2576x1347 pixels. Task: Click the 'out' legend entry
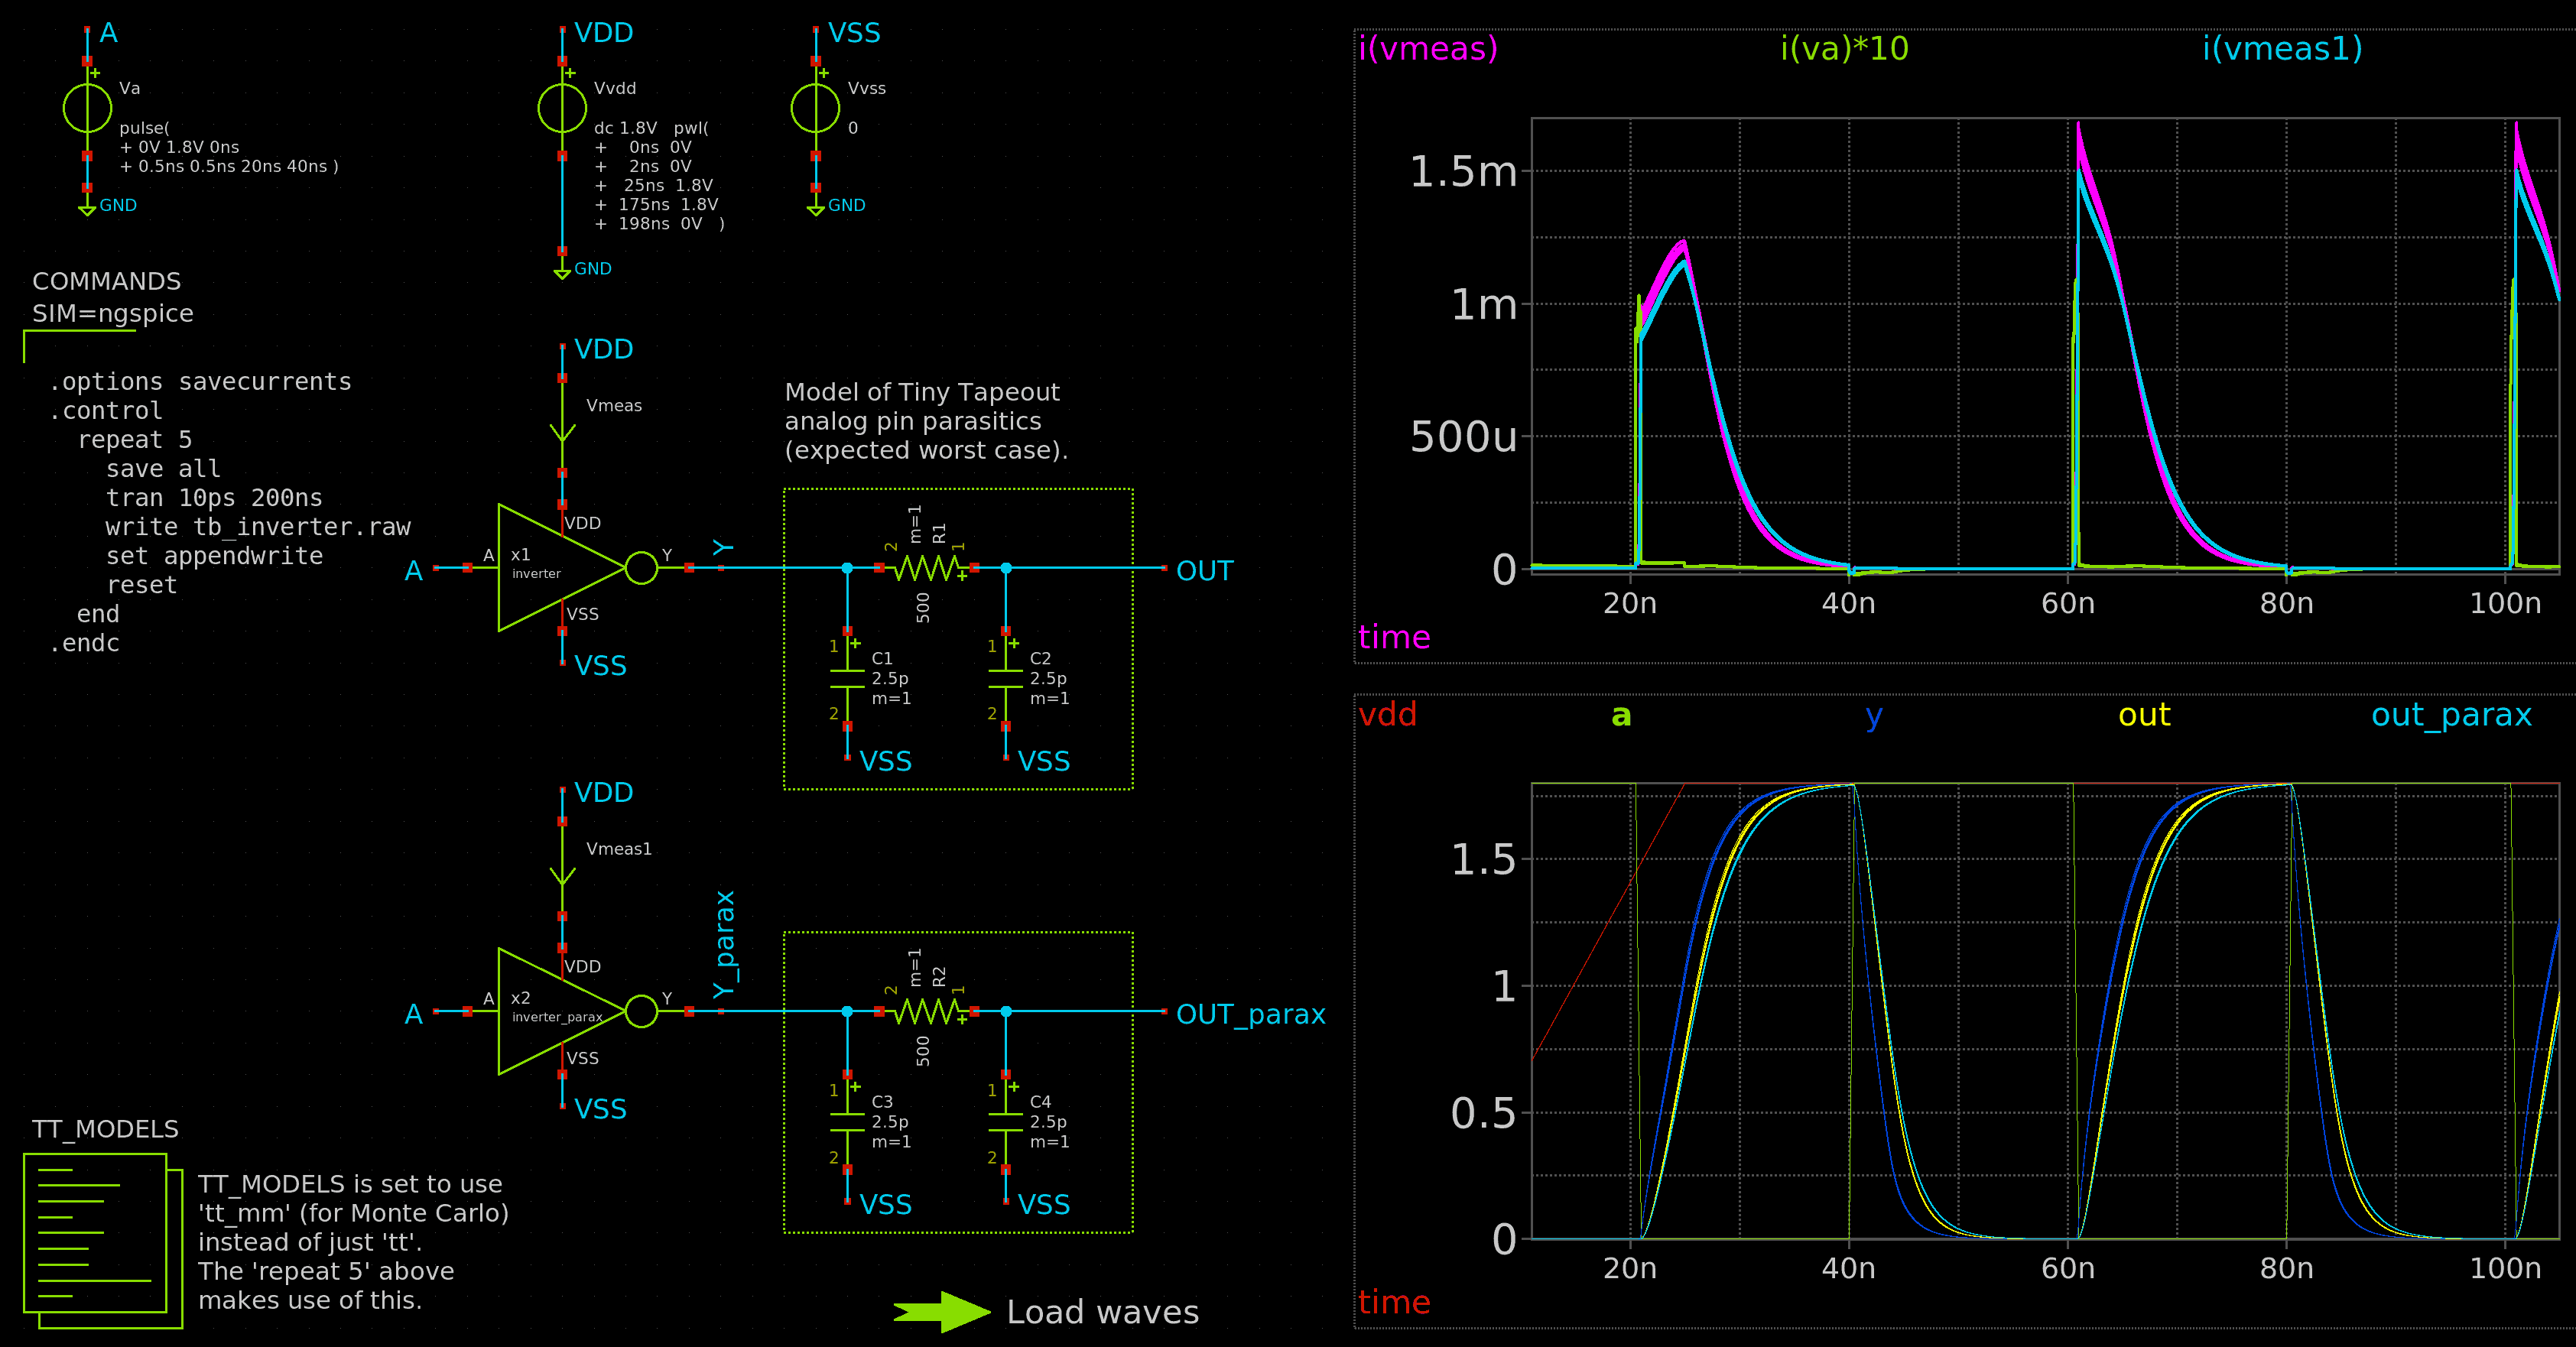(2144, 715)
